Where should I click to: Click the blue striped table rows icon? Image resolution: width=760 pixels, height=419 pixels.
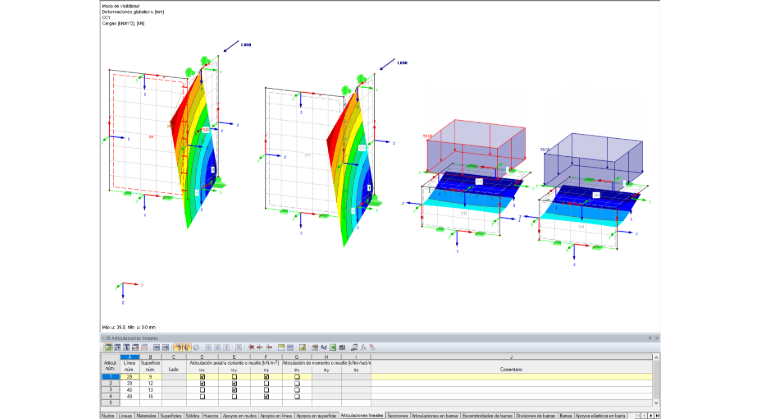[290, 347]
